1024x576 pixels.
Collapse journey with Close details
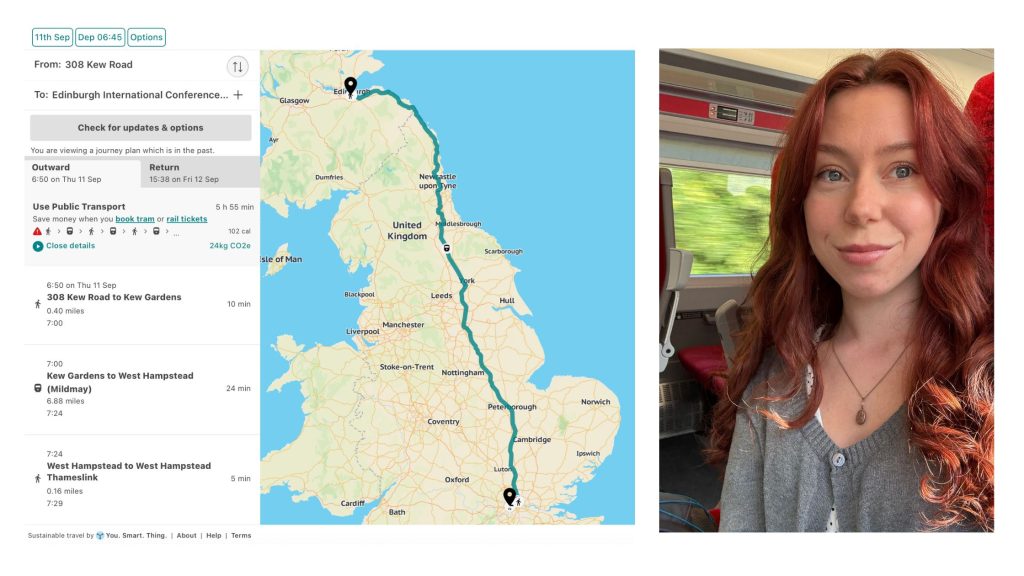71,246
